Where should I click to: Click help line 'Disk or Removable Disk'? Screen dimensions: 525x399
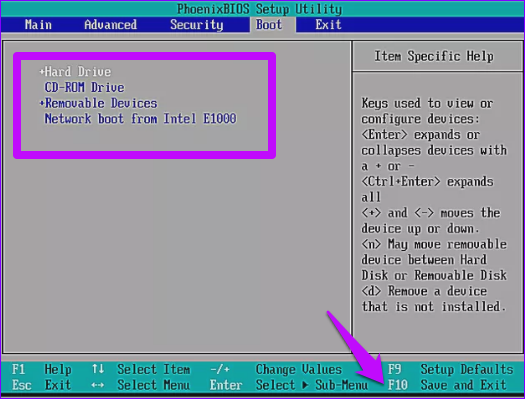click(x=434, y=275)
